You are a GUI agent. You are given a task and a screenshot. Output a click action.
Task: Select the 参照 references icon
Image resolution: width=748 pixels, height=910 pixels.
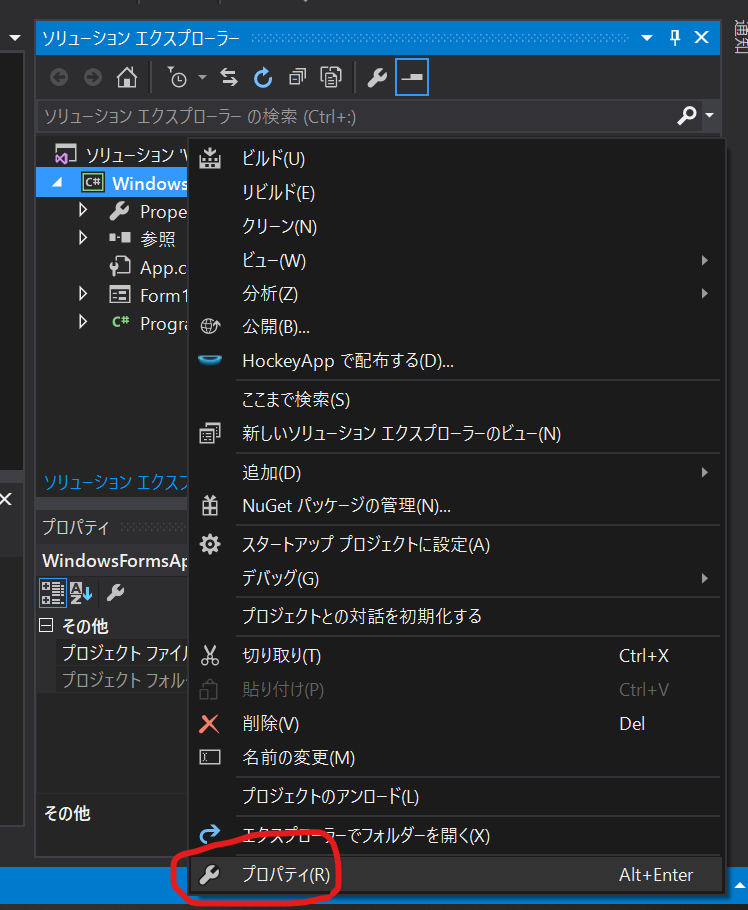(120, 237)
